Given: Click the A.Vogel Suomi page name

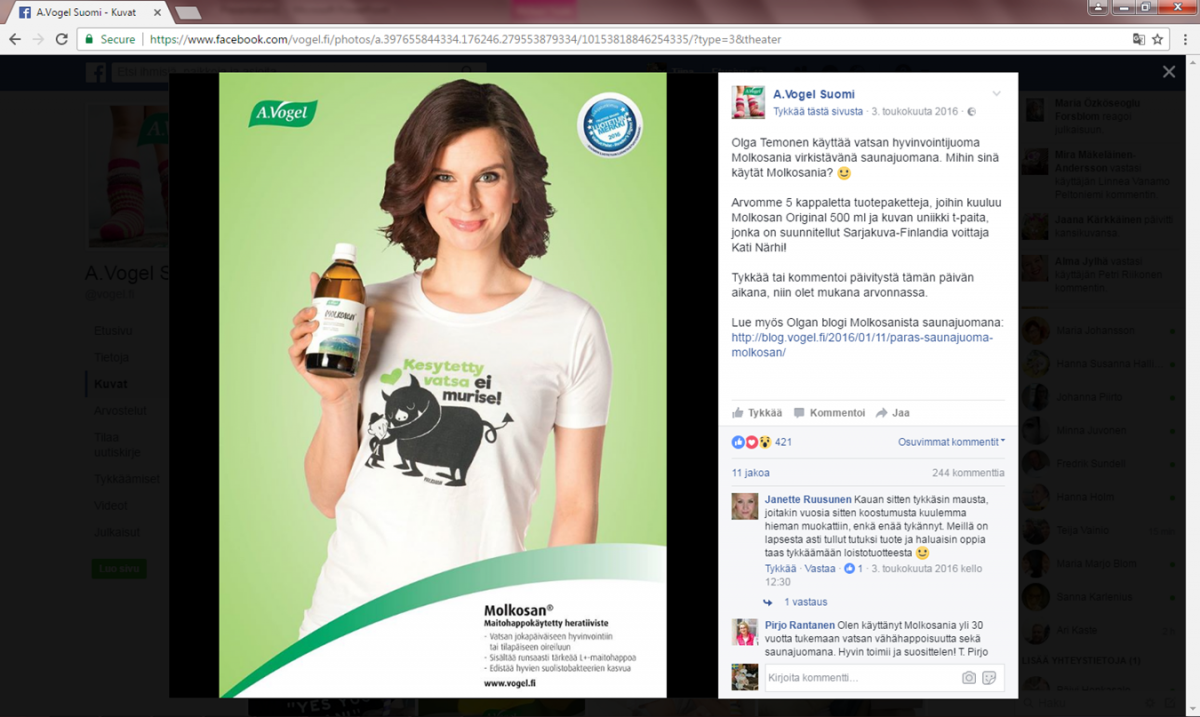Looking at the screenshot, I should point(816,94).
